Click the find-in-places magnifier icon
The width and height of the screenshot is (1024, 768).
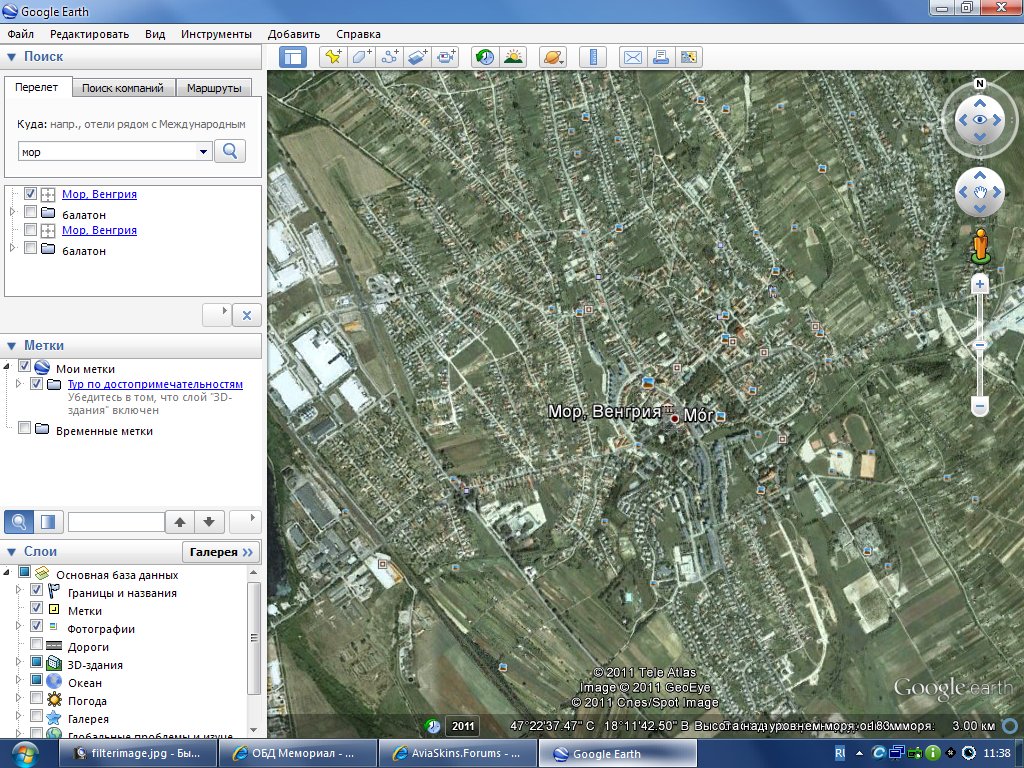click(19, 522)
